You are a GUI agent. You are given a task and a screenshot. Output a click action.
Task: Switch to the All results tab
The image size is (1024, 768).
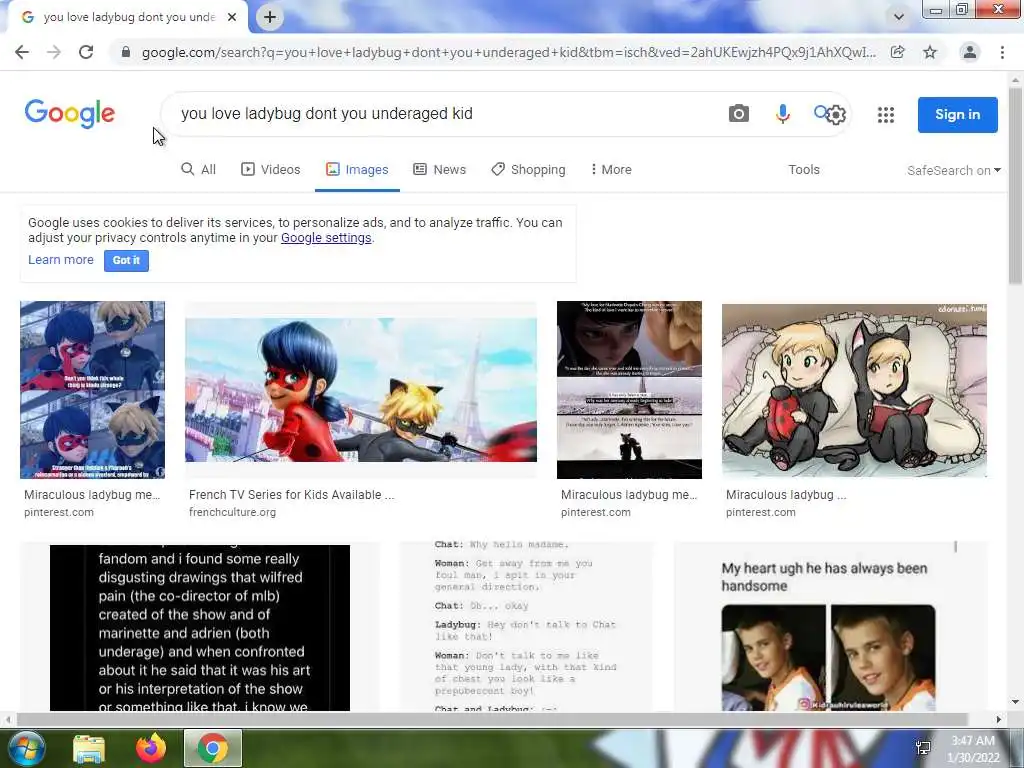(x=199, y=170)
